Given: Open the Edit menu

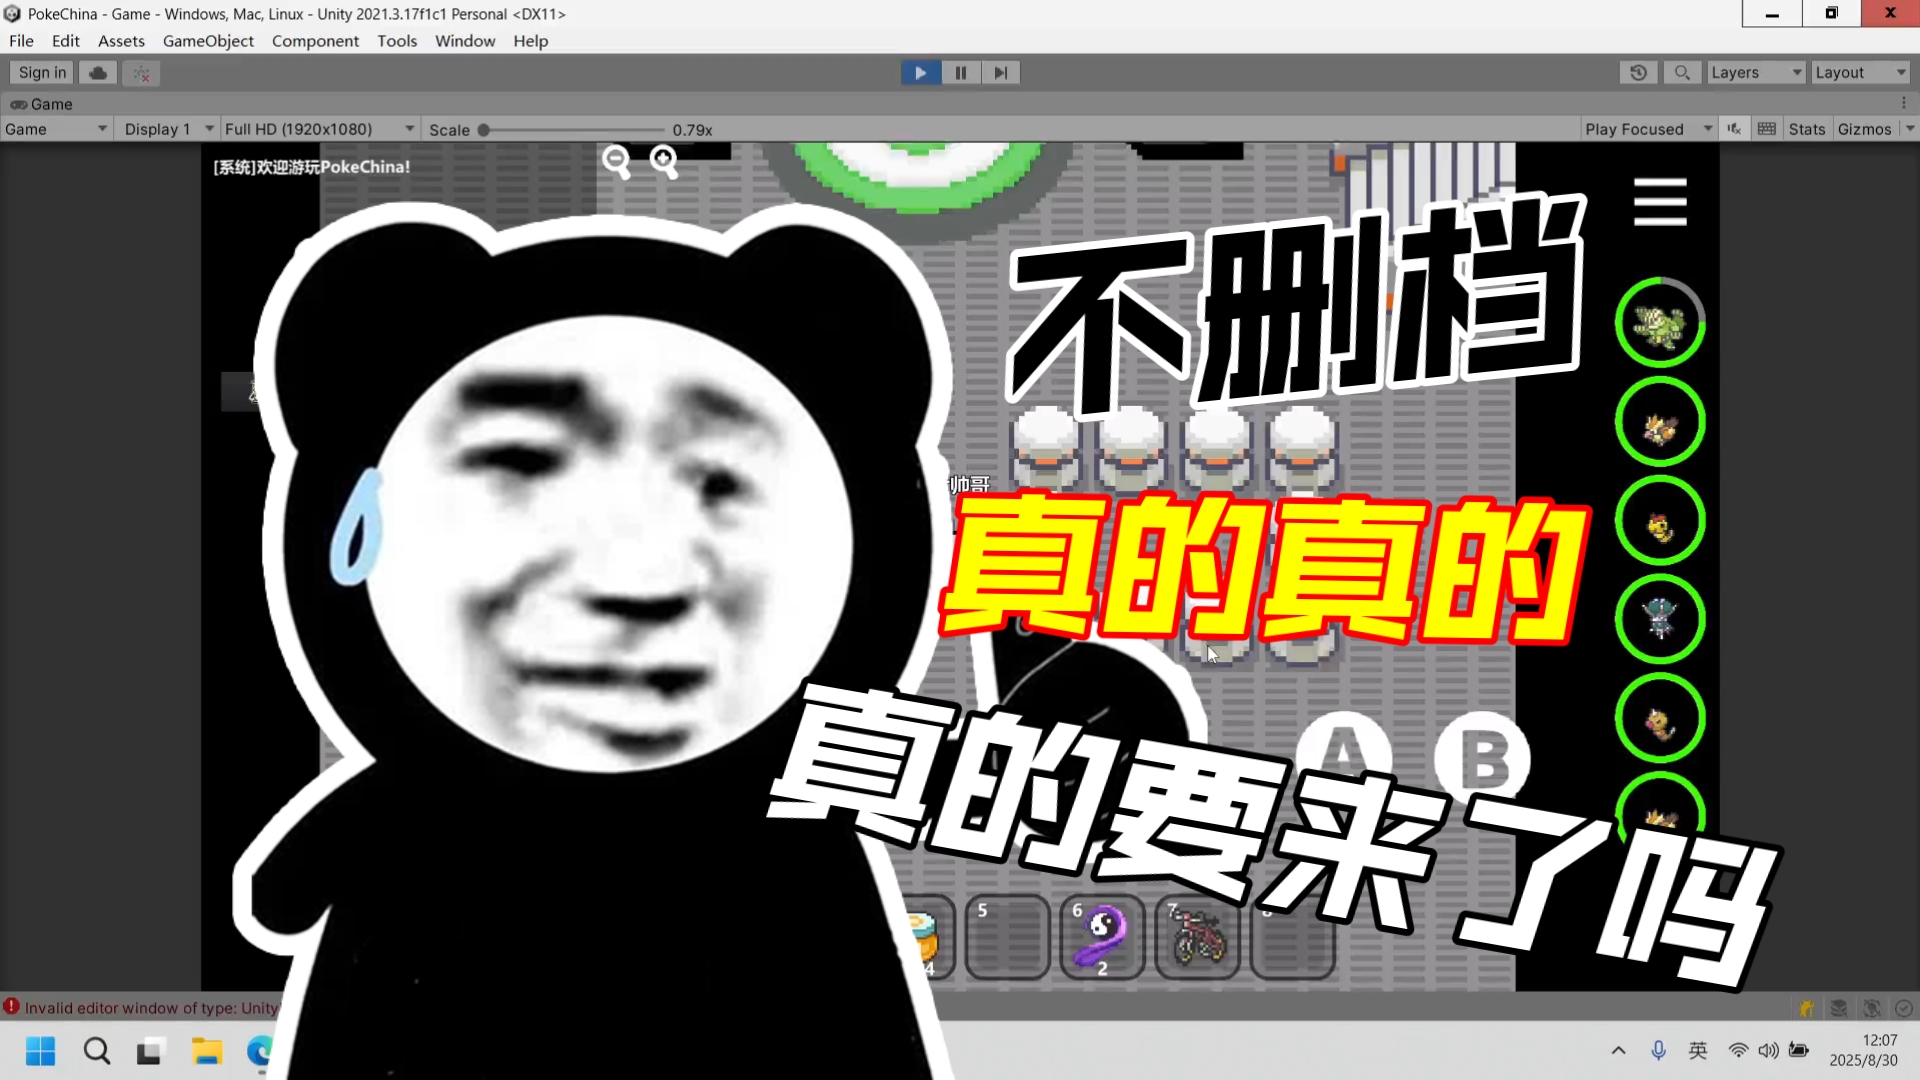Looking at the screenshot, I should pyautogui.click(x=66, y=41).
